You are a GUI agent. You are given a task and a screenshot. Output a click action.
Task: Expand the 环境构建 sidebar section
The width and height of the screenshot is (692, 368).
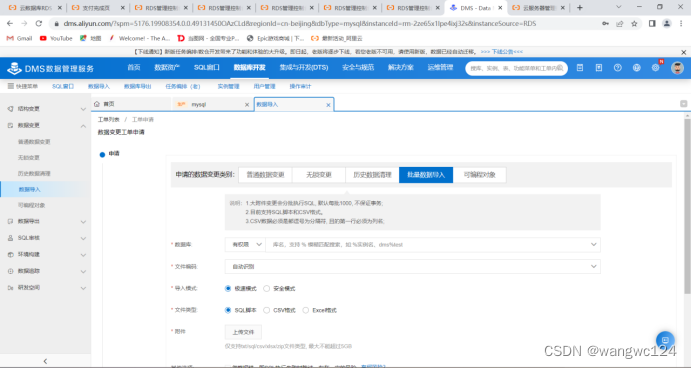(x=83, y=255)
